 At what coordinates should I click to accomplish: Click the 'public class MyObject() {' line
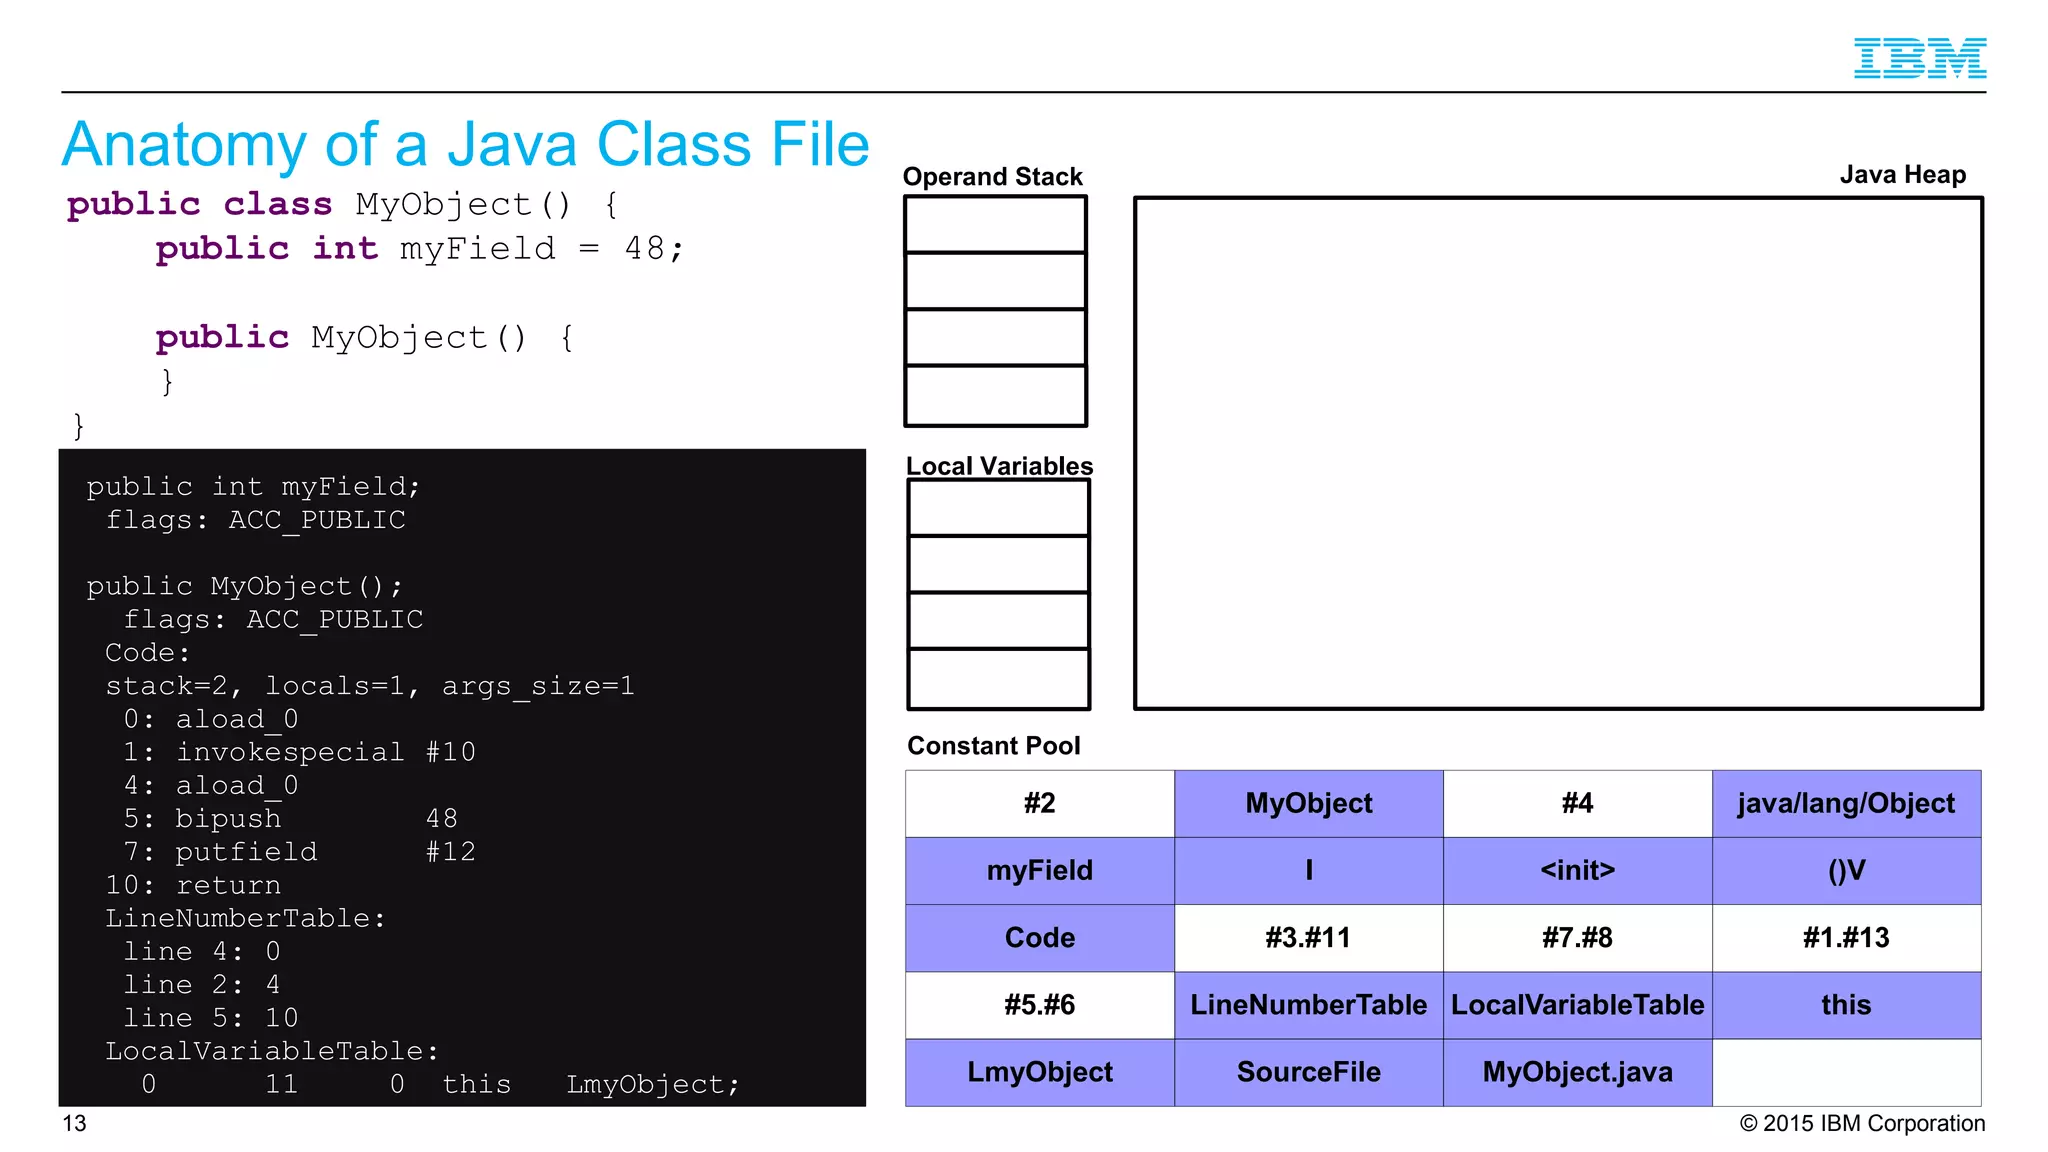pos(343,205)
